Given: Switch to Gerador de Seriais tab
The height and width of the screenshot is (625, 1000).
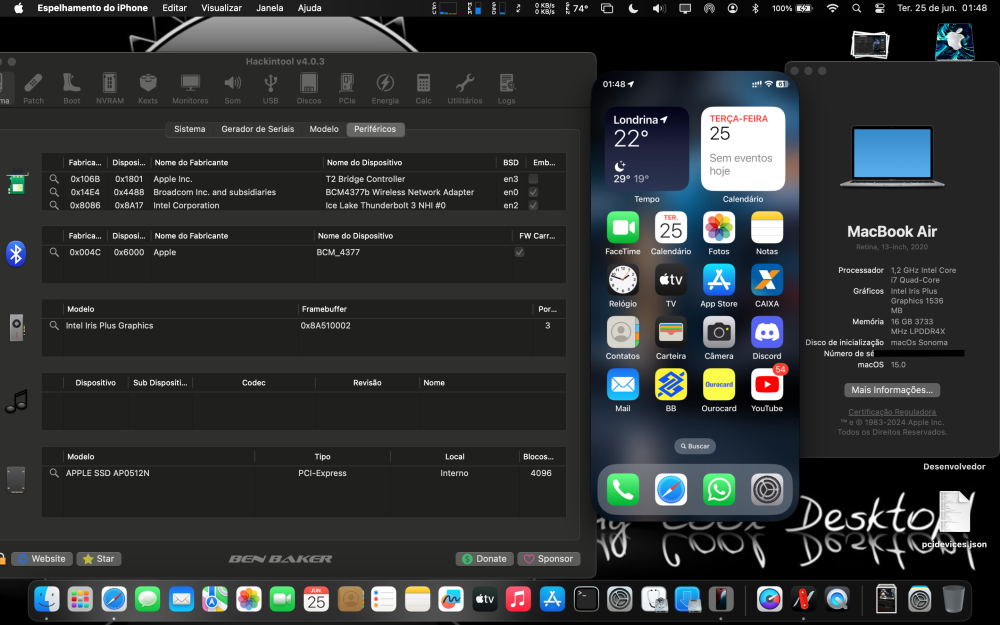Looking at the screenshot, I should click(258, 129).
